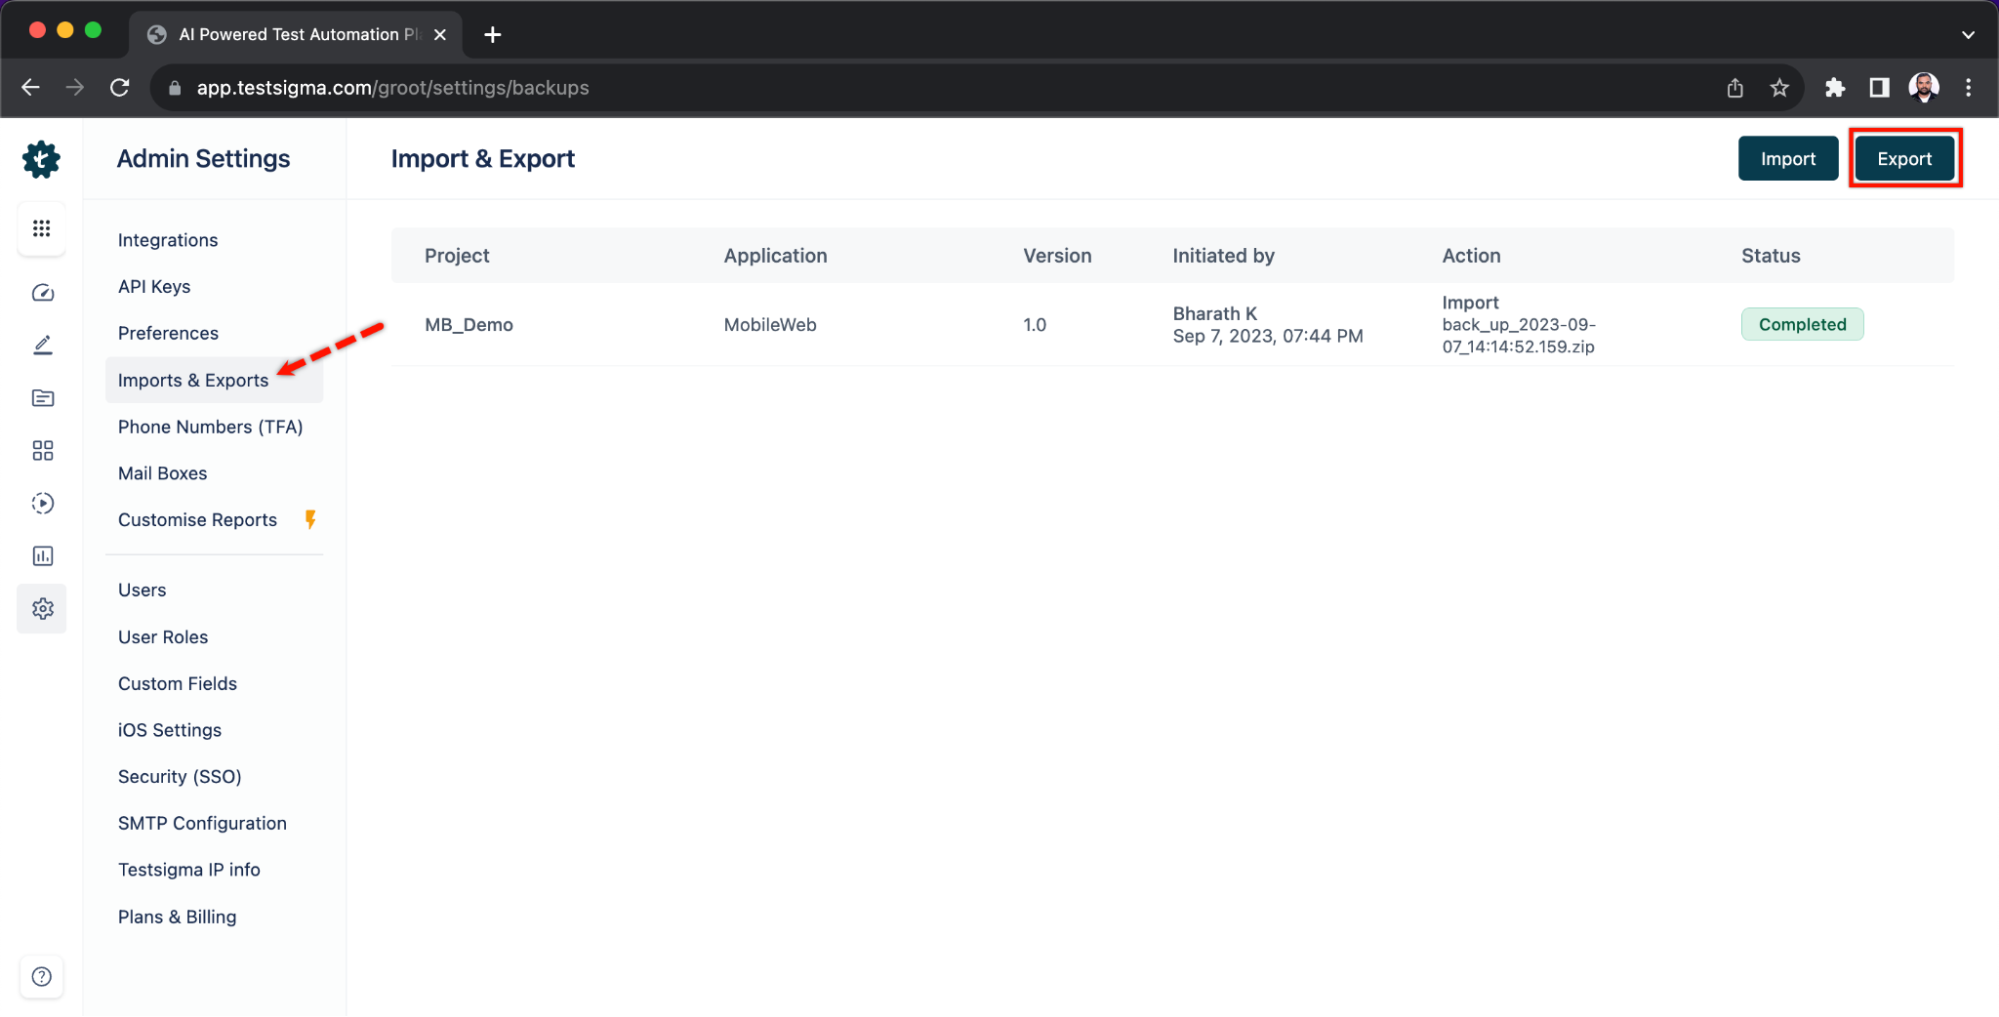This screenshot has height=1017, width=1999.
Task: Open a new browser tab with plus
Action: (493, 35)
